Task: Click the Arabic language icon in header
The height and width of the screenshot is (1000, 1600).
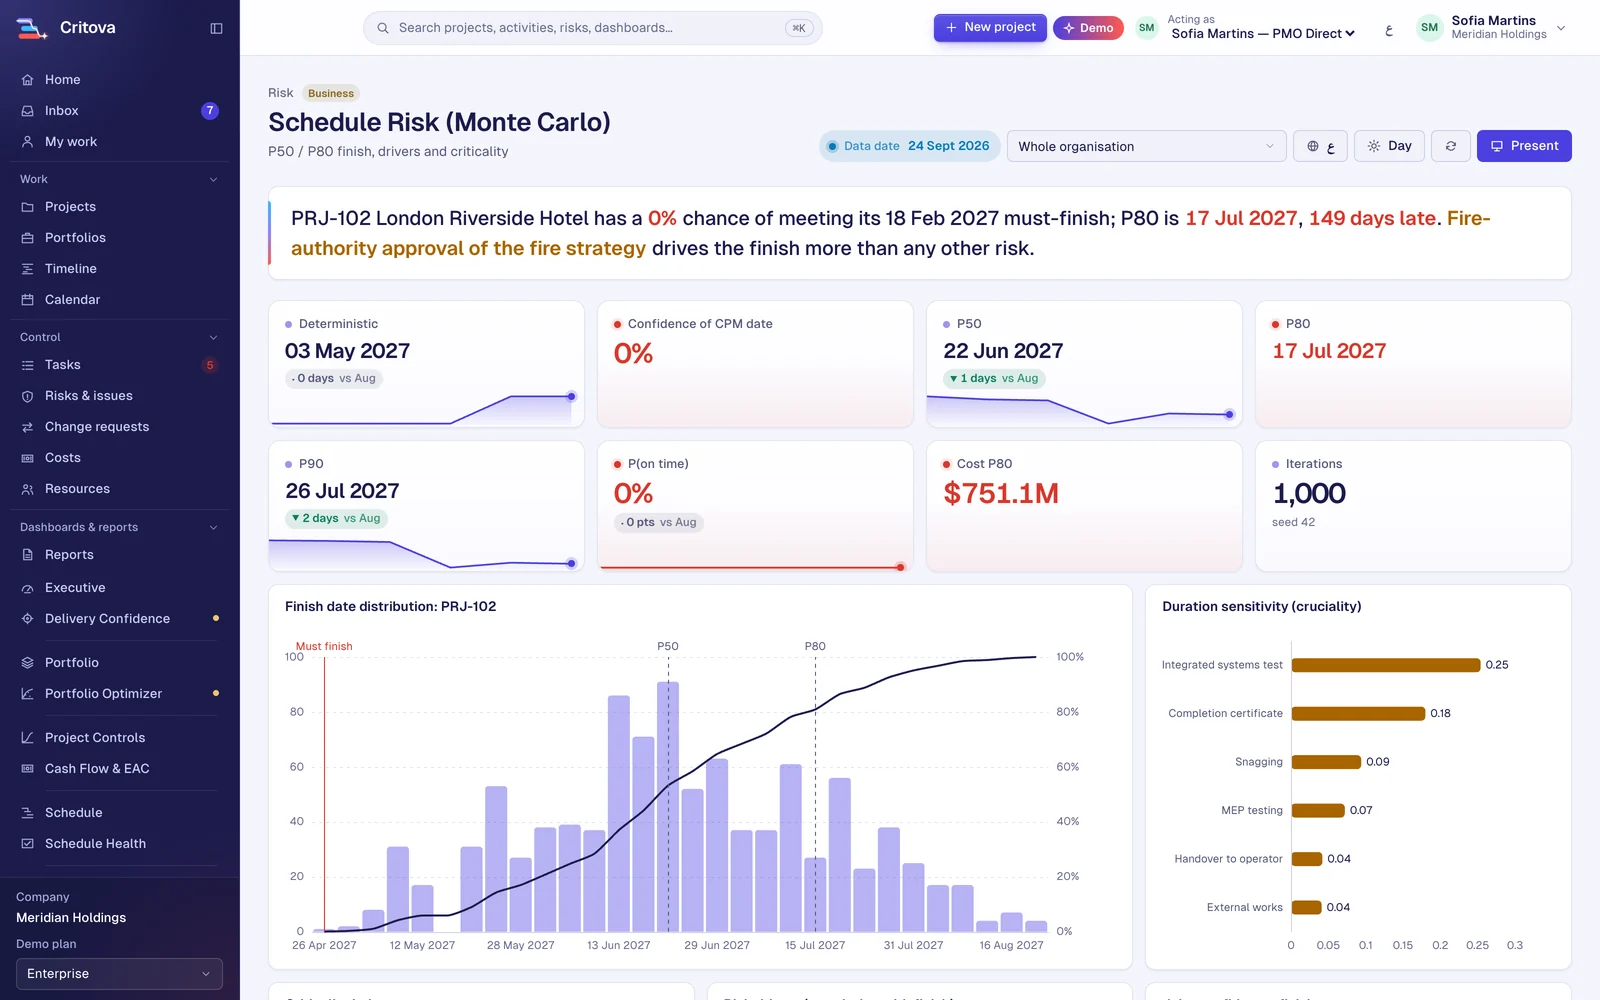Action: click(x=1389, y=29)
